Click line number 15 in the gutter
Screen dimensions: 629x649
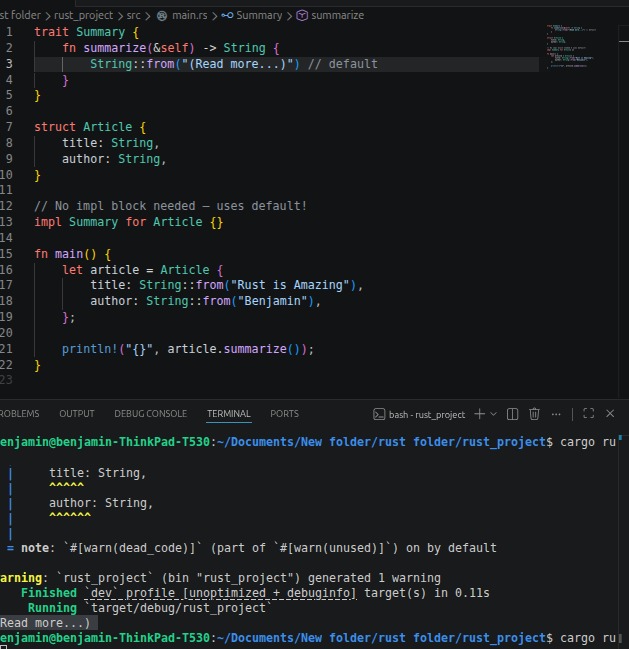[x=6, y=254]
